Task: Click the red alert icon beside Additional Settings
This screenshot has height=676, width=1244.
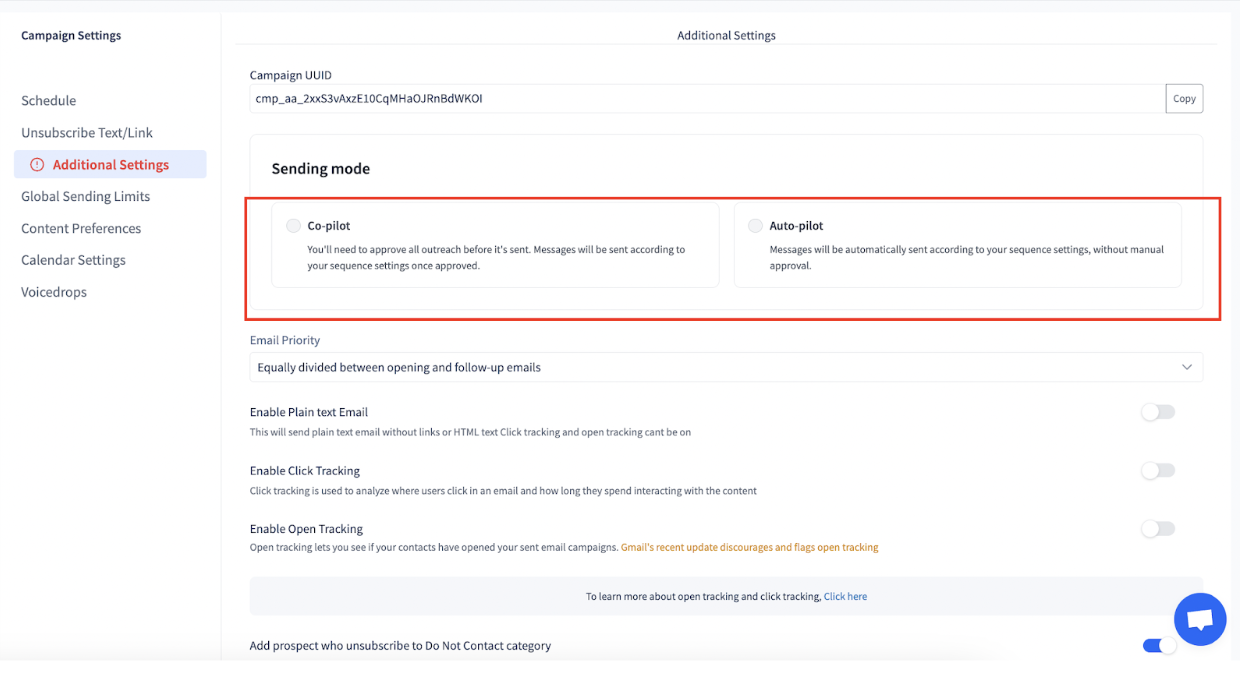Action: point(37,165)
